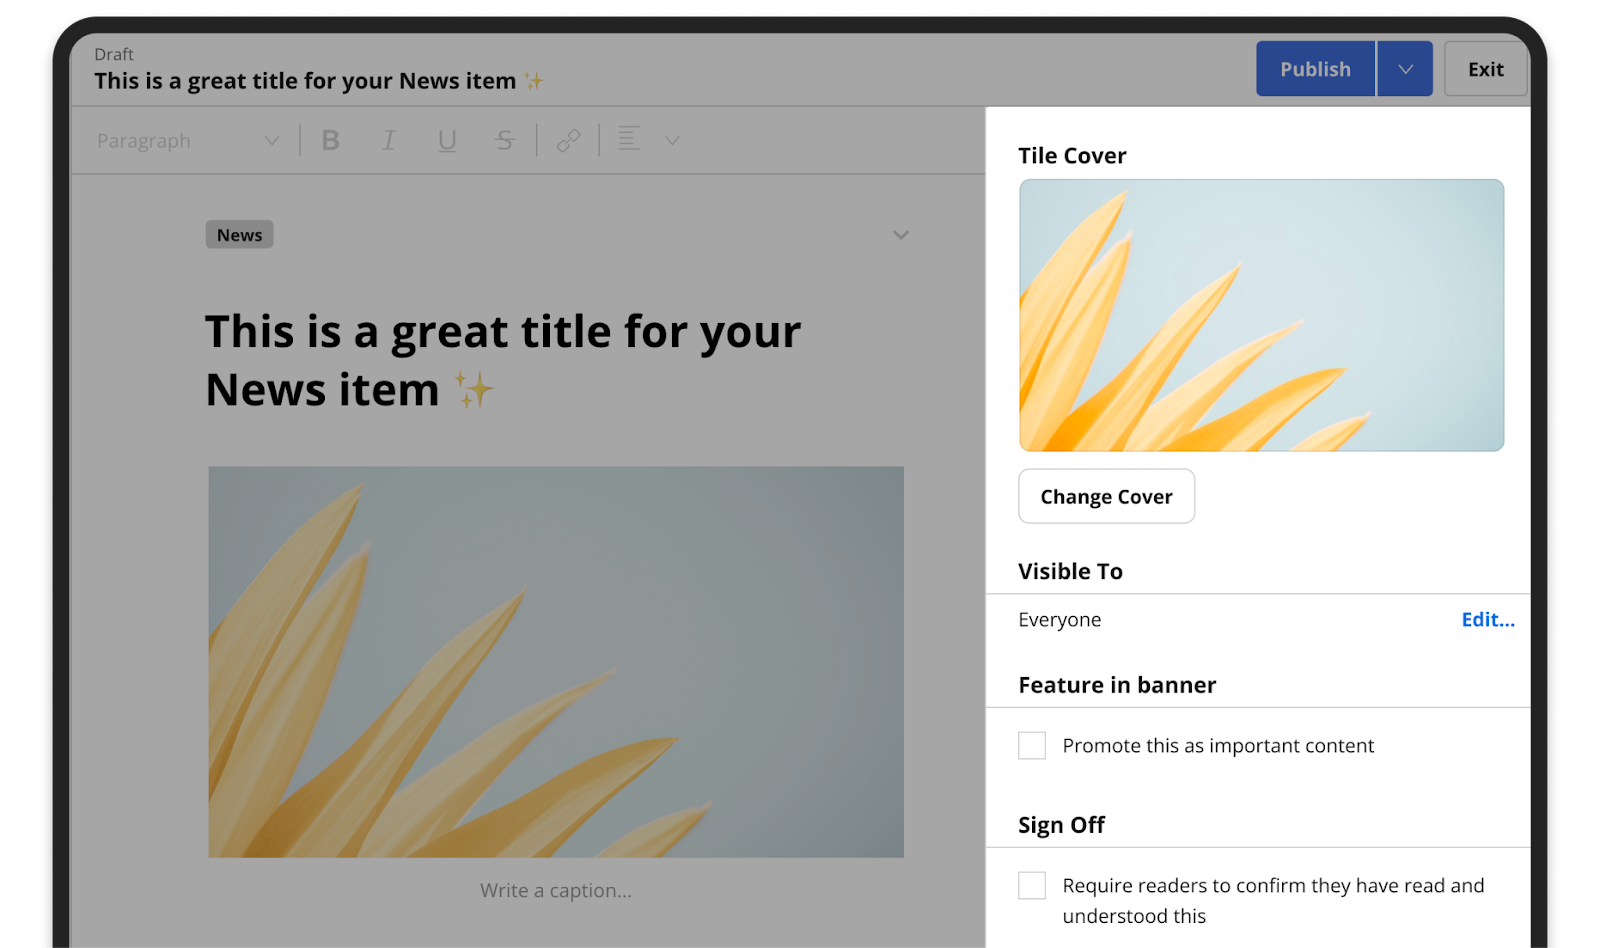Click the Sign Off heading

click(x=1061, y=825)
